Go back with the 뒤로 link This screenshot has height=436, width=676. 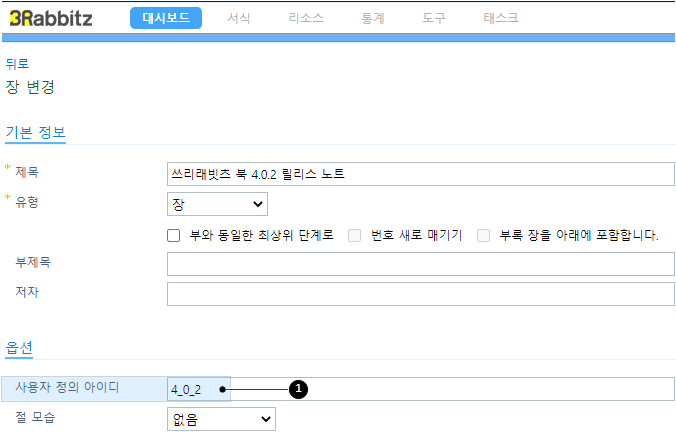17,64
